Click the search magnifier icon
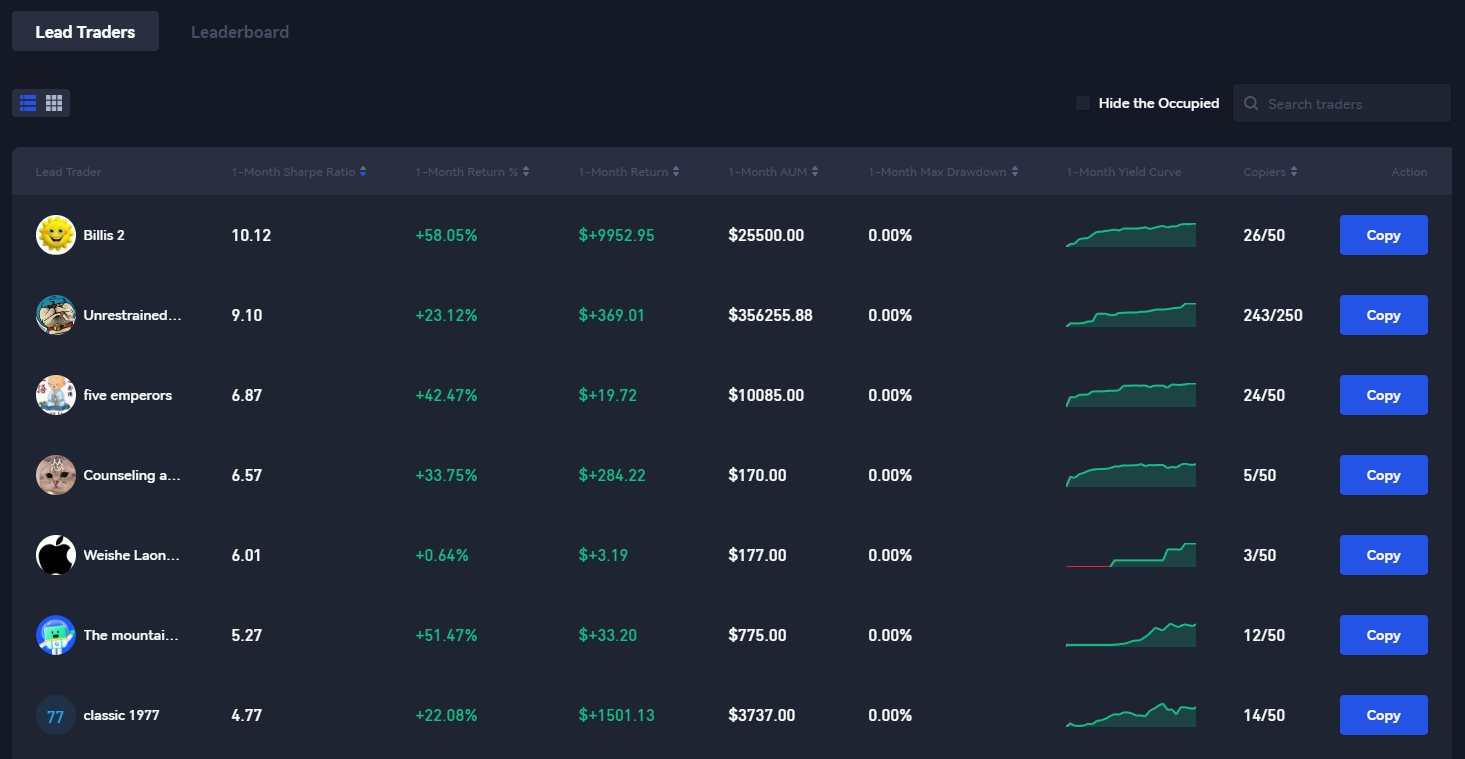 pyautogui.click(x=1251, y=104)
